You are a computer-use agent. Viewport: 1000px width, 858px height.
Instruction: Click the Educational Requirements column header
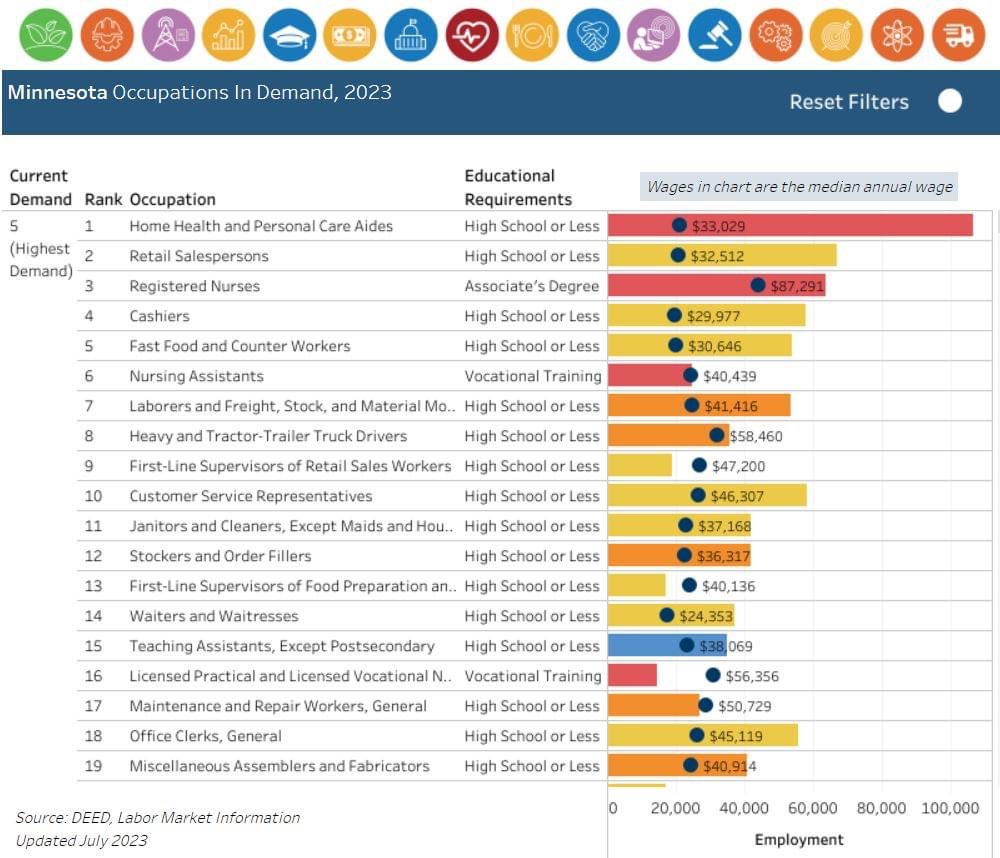[x=518, y=188]
